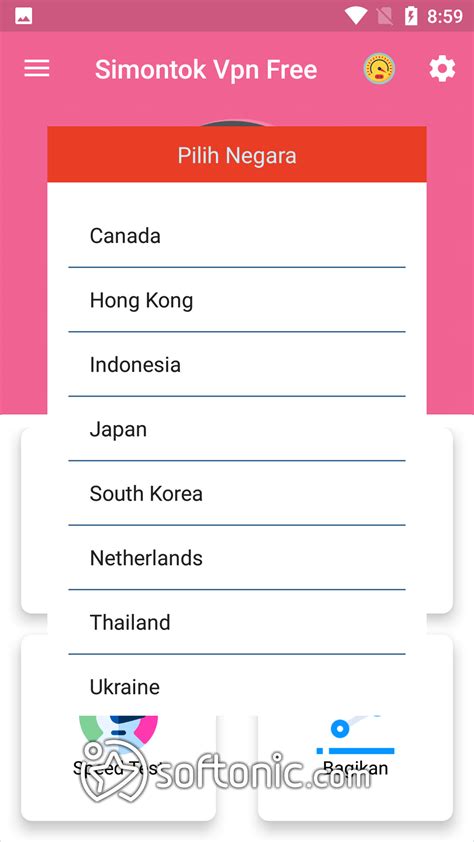
Task: Select Indonesia from the list
Action: 237,364
